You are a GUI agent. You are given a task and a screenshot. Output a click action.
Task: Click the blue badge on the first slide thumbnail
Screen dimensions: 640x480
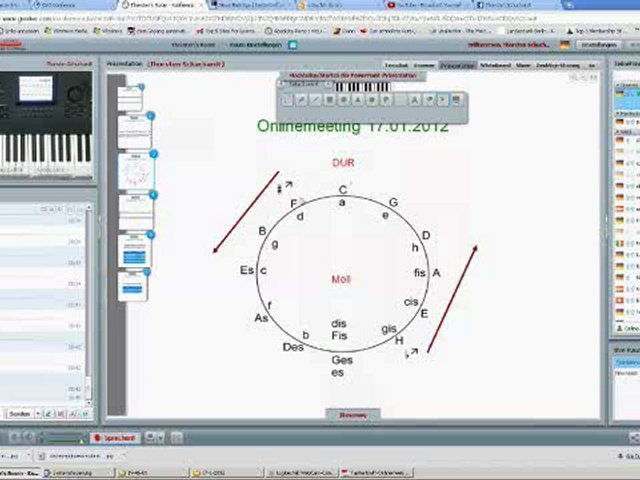[x=141, y=88]
